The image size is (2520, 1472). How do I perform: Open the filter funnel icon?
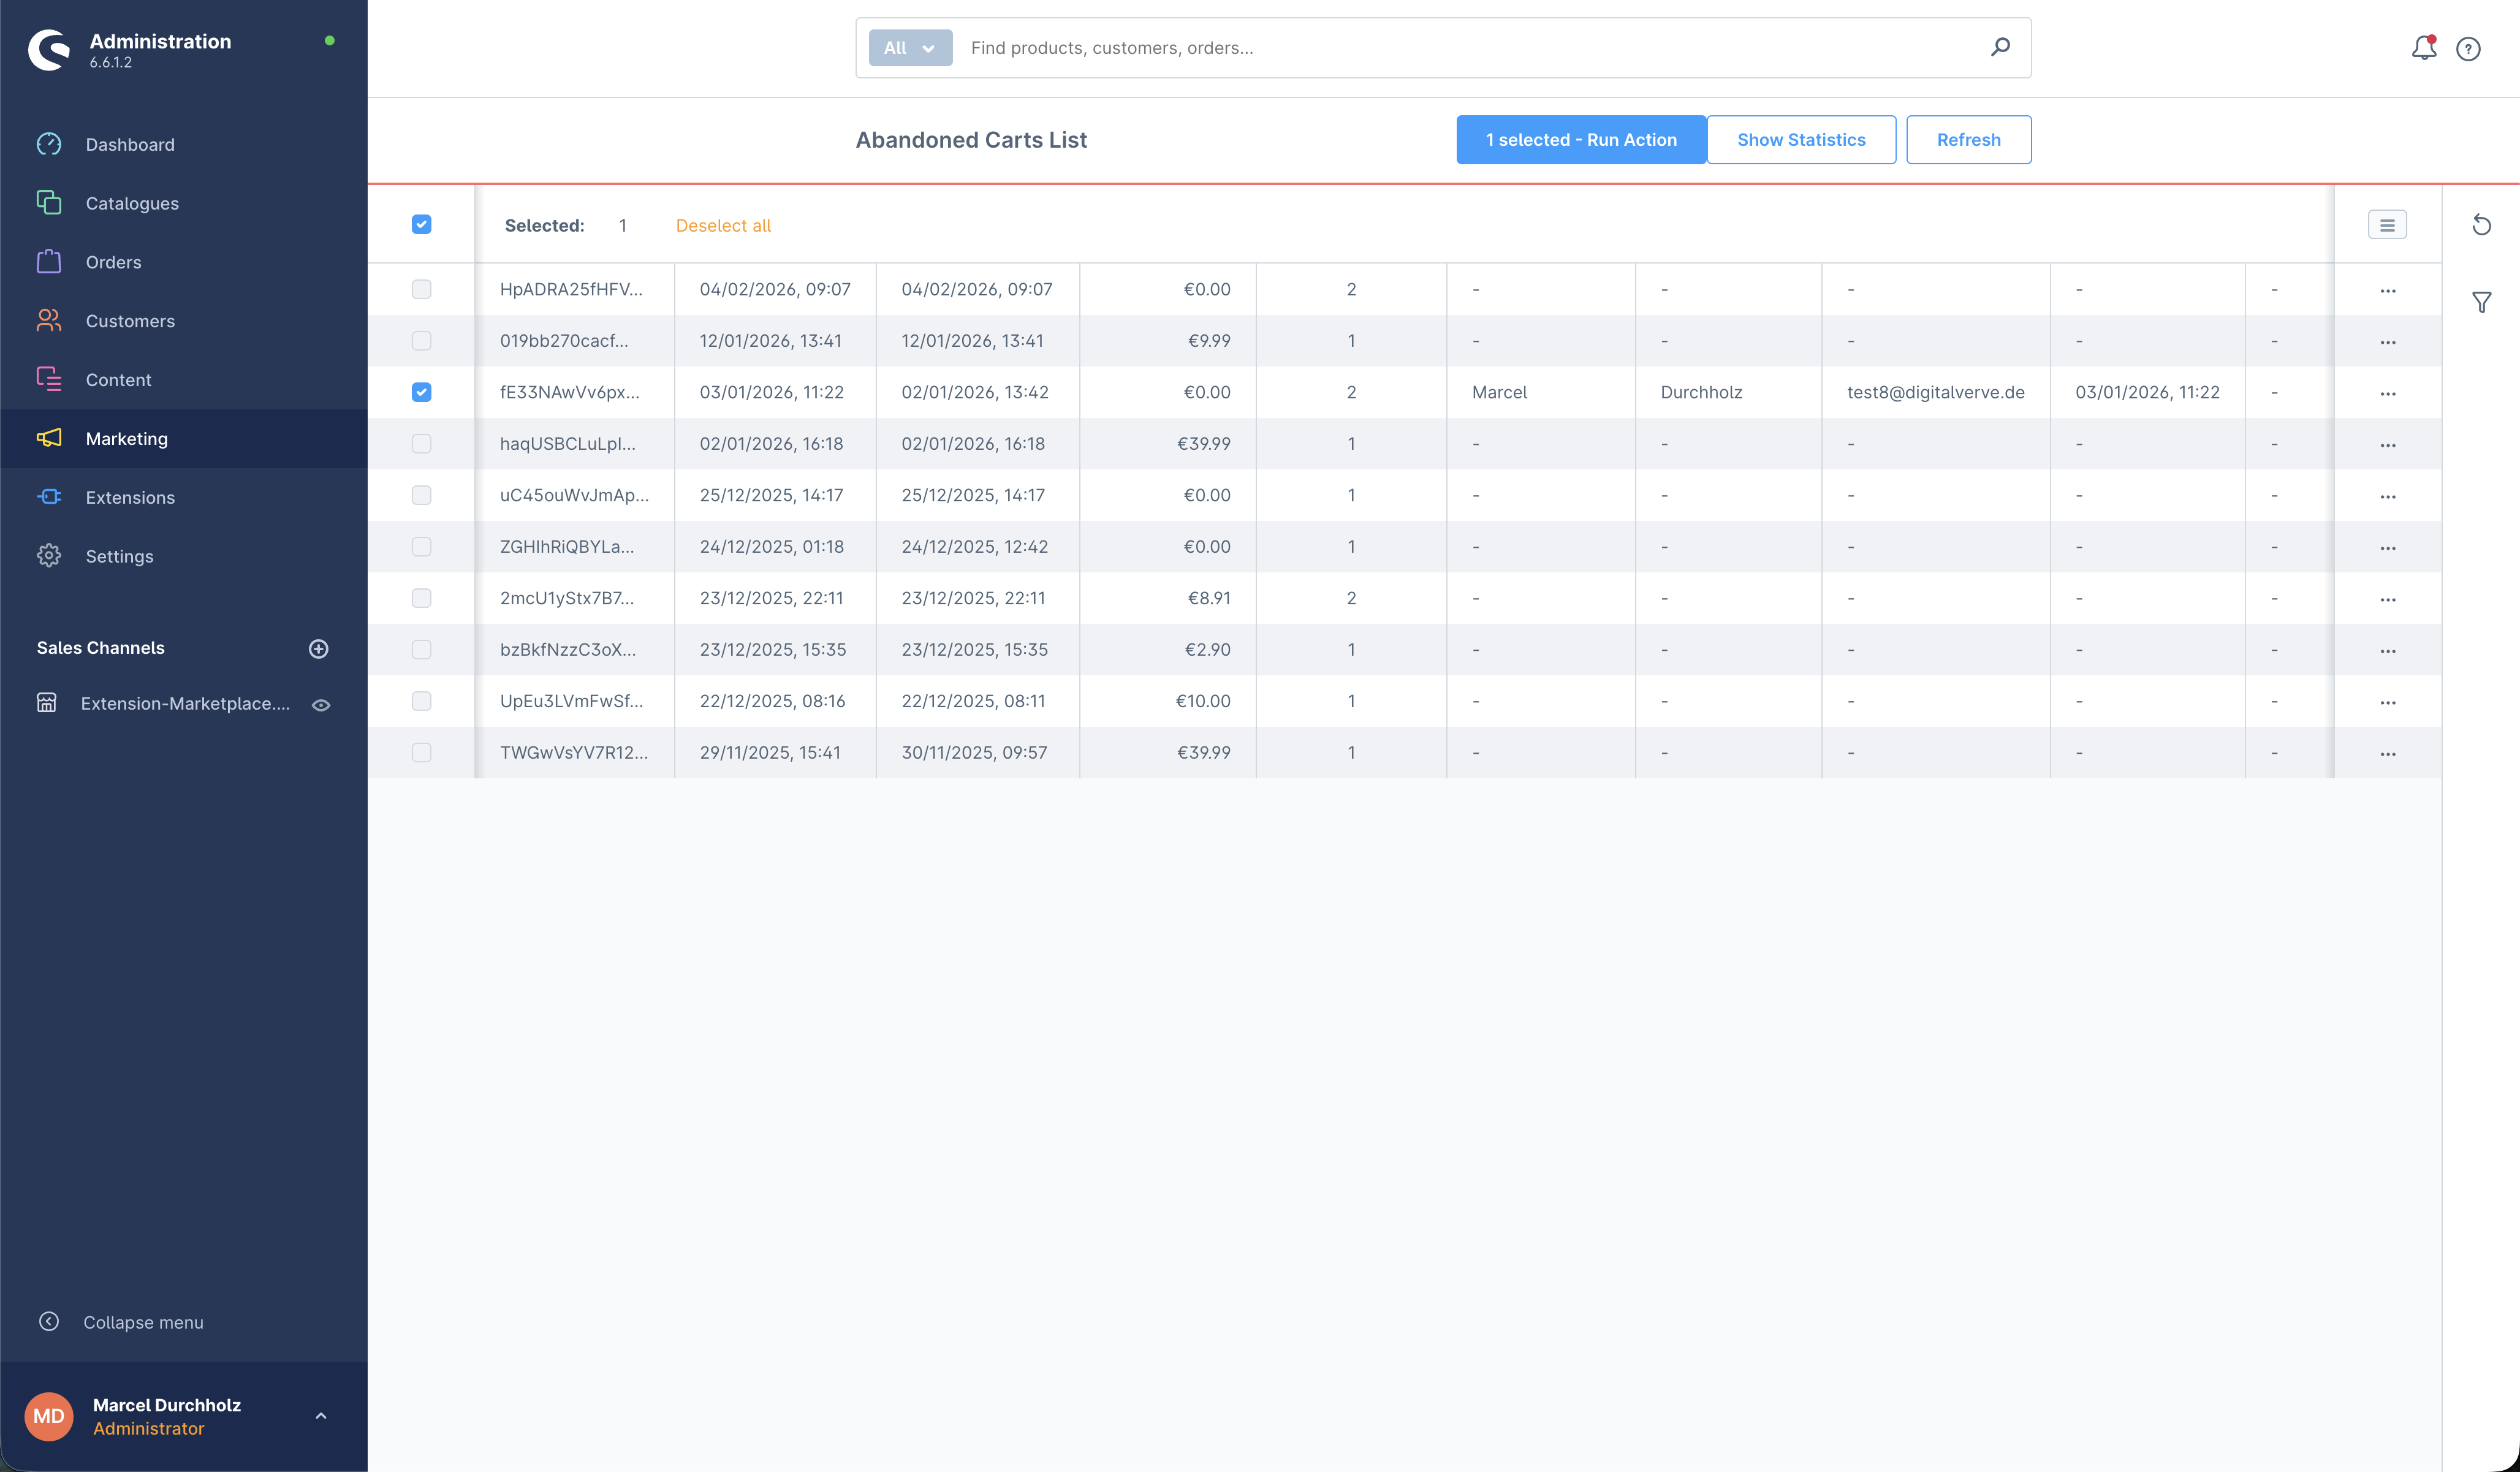pyautogui.click(x=2481, y=302)
